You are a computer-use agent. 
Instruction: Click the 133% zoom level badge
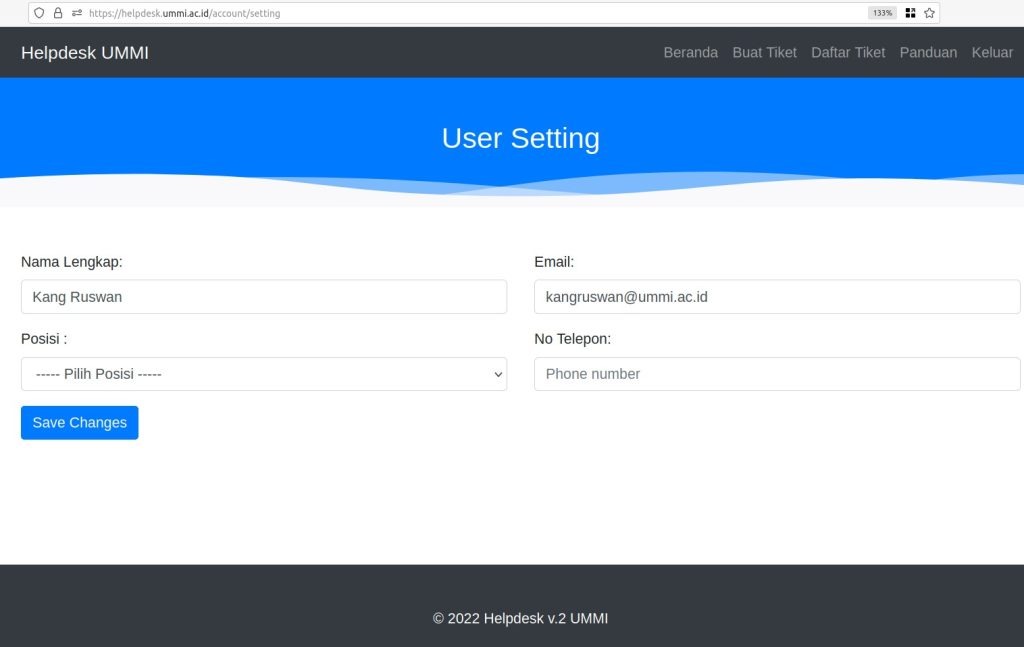tap(882, 13)
